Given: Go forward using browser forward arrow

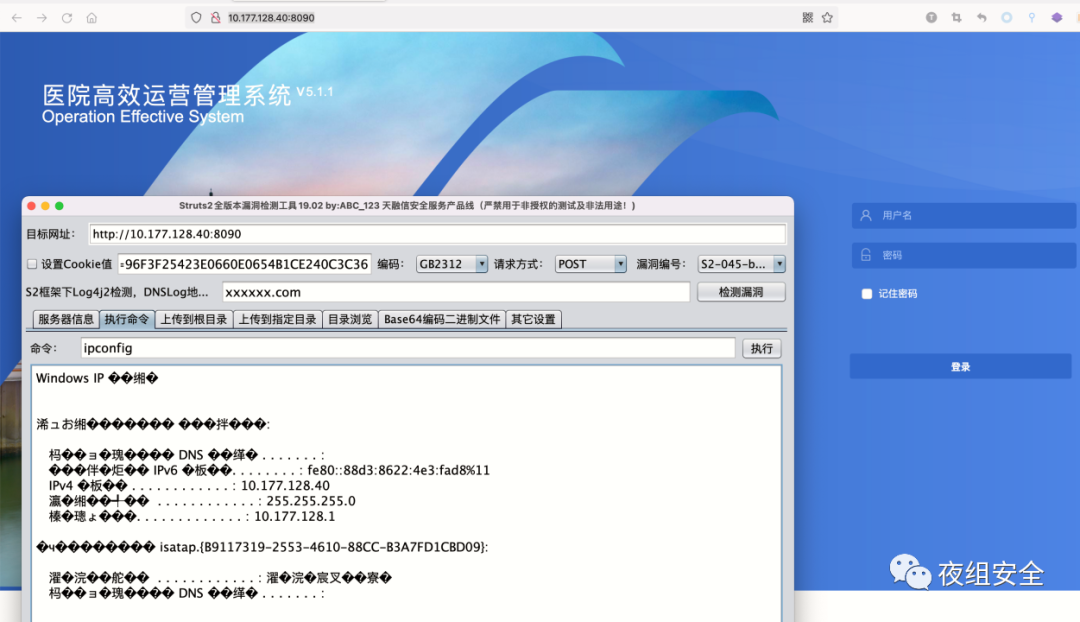Looking at the screenshot, I should click(x=42, y=18).
